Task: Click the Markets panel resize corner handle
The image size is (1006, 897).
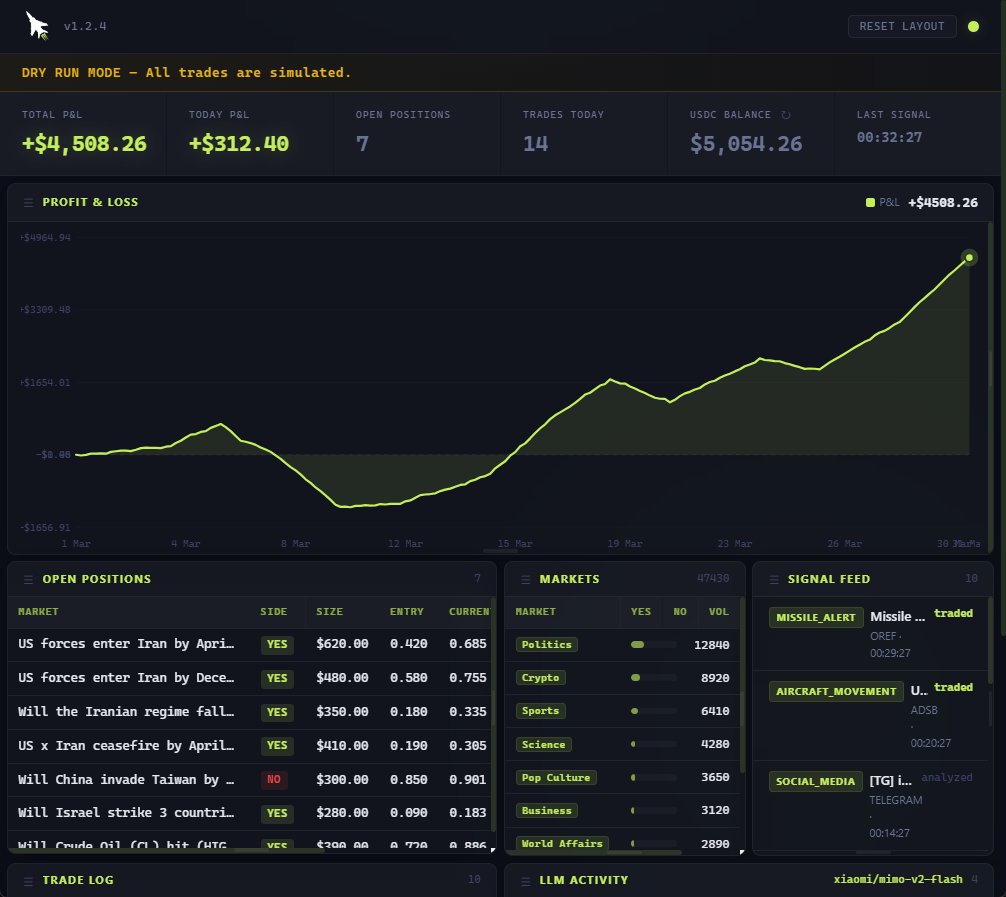Action: (741, 851)
